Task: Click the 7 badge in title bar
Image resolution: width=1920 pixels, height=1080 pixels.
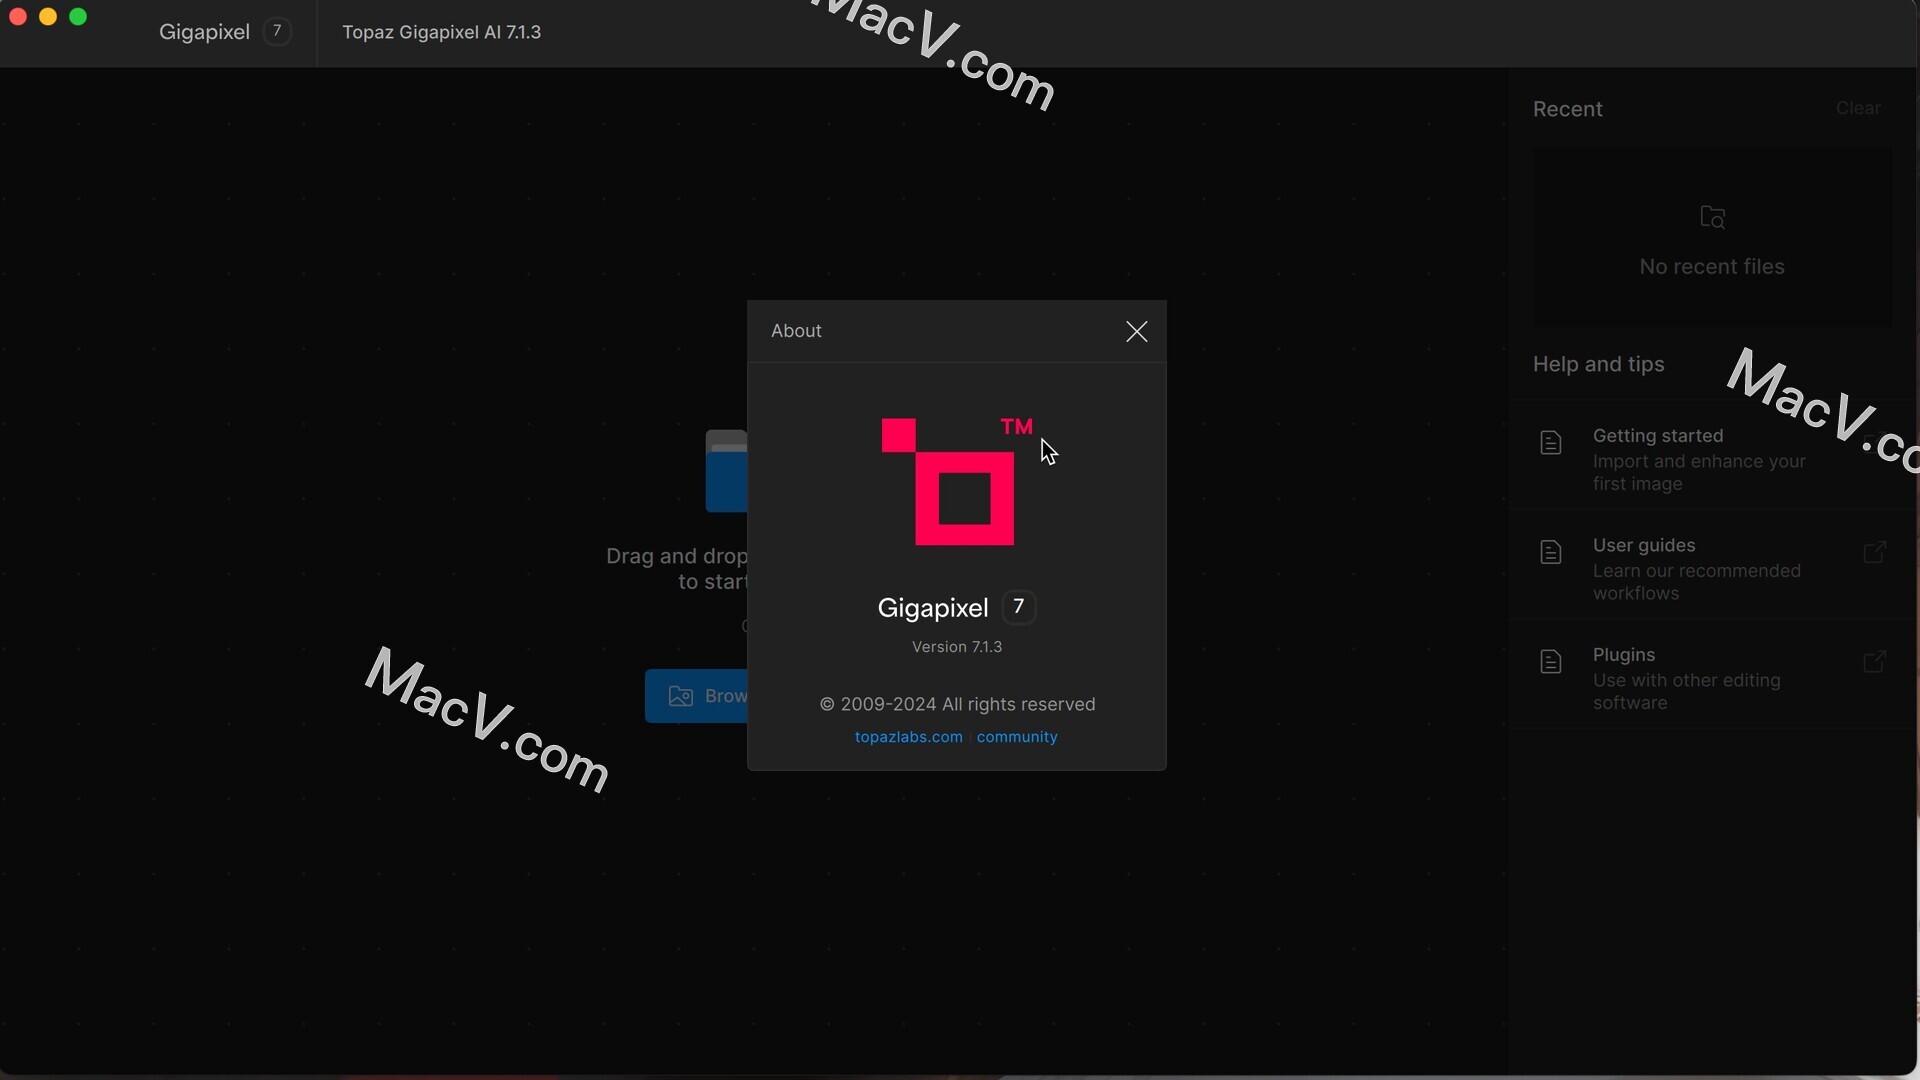Action: click(x=277, y=32)
